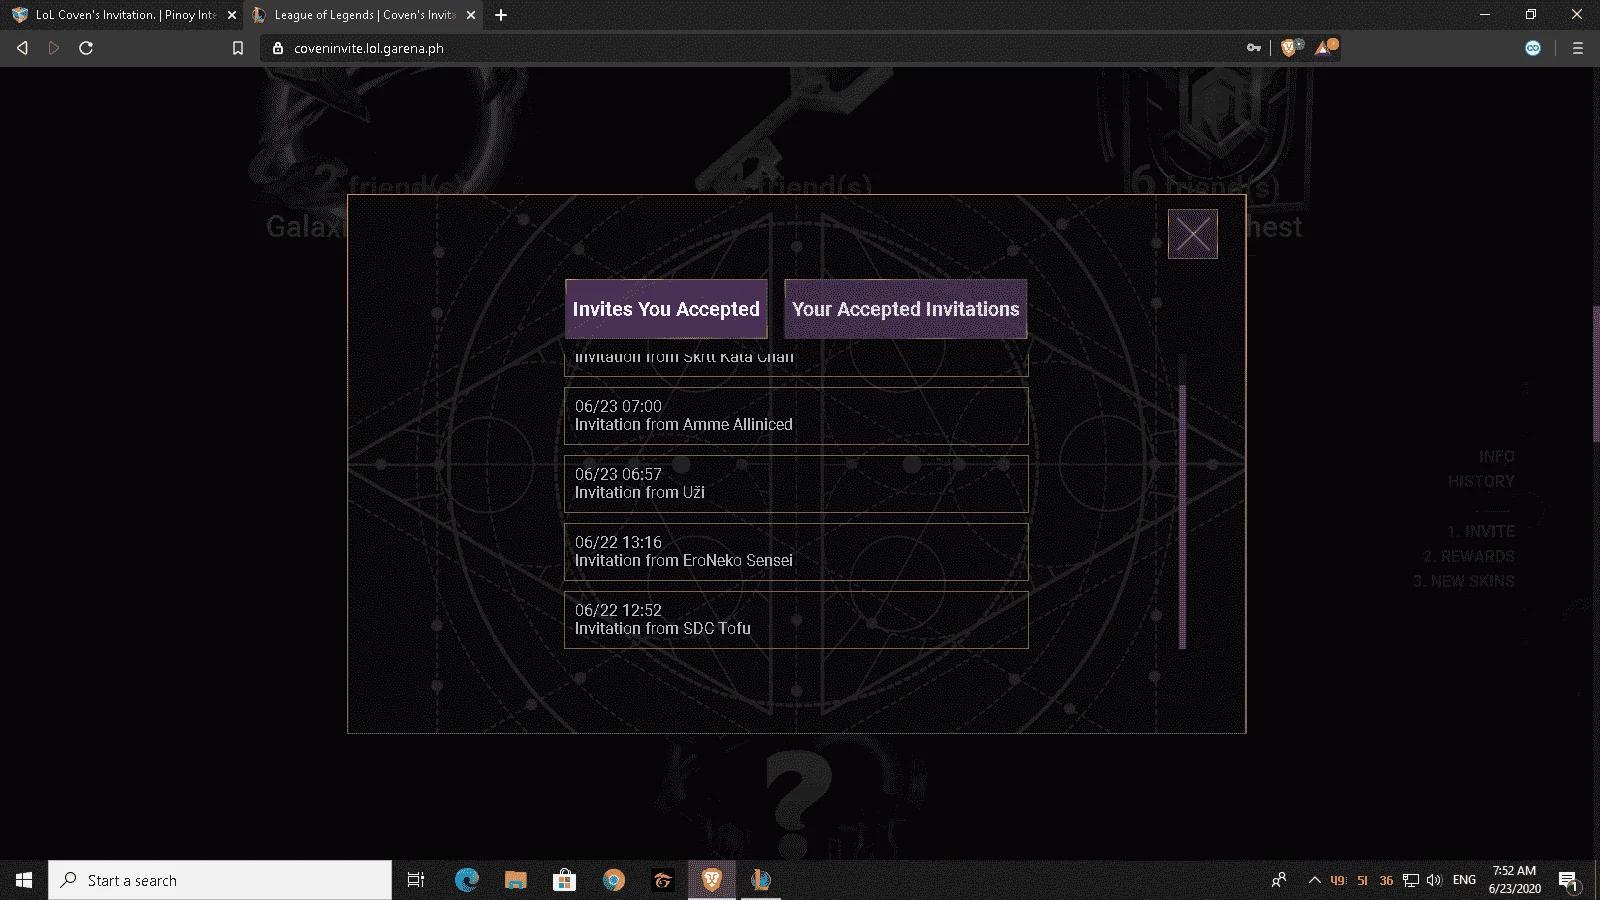Bookmark this page using bookmark icon
This screenshot has width=1600, height=900.
(238, 48)
